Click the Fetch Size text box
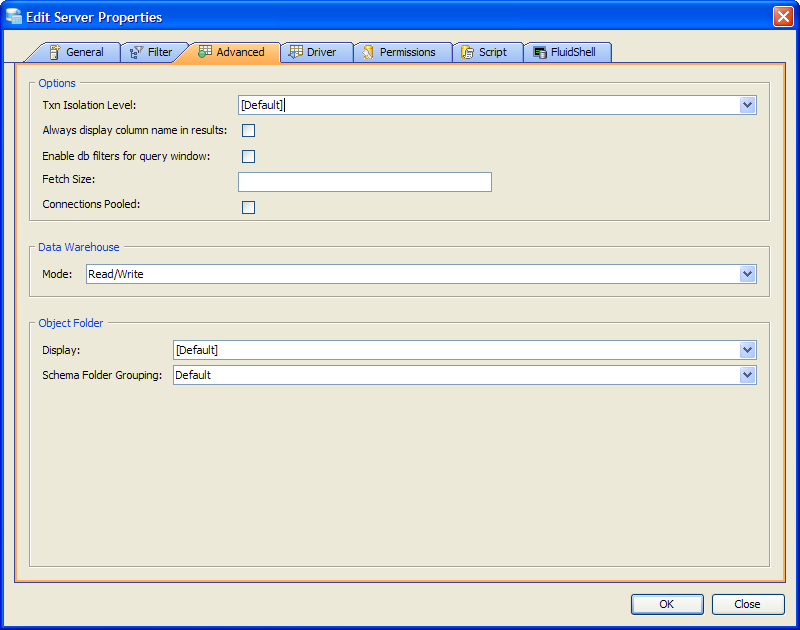 (365, 182)
